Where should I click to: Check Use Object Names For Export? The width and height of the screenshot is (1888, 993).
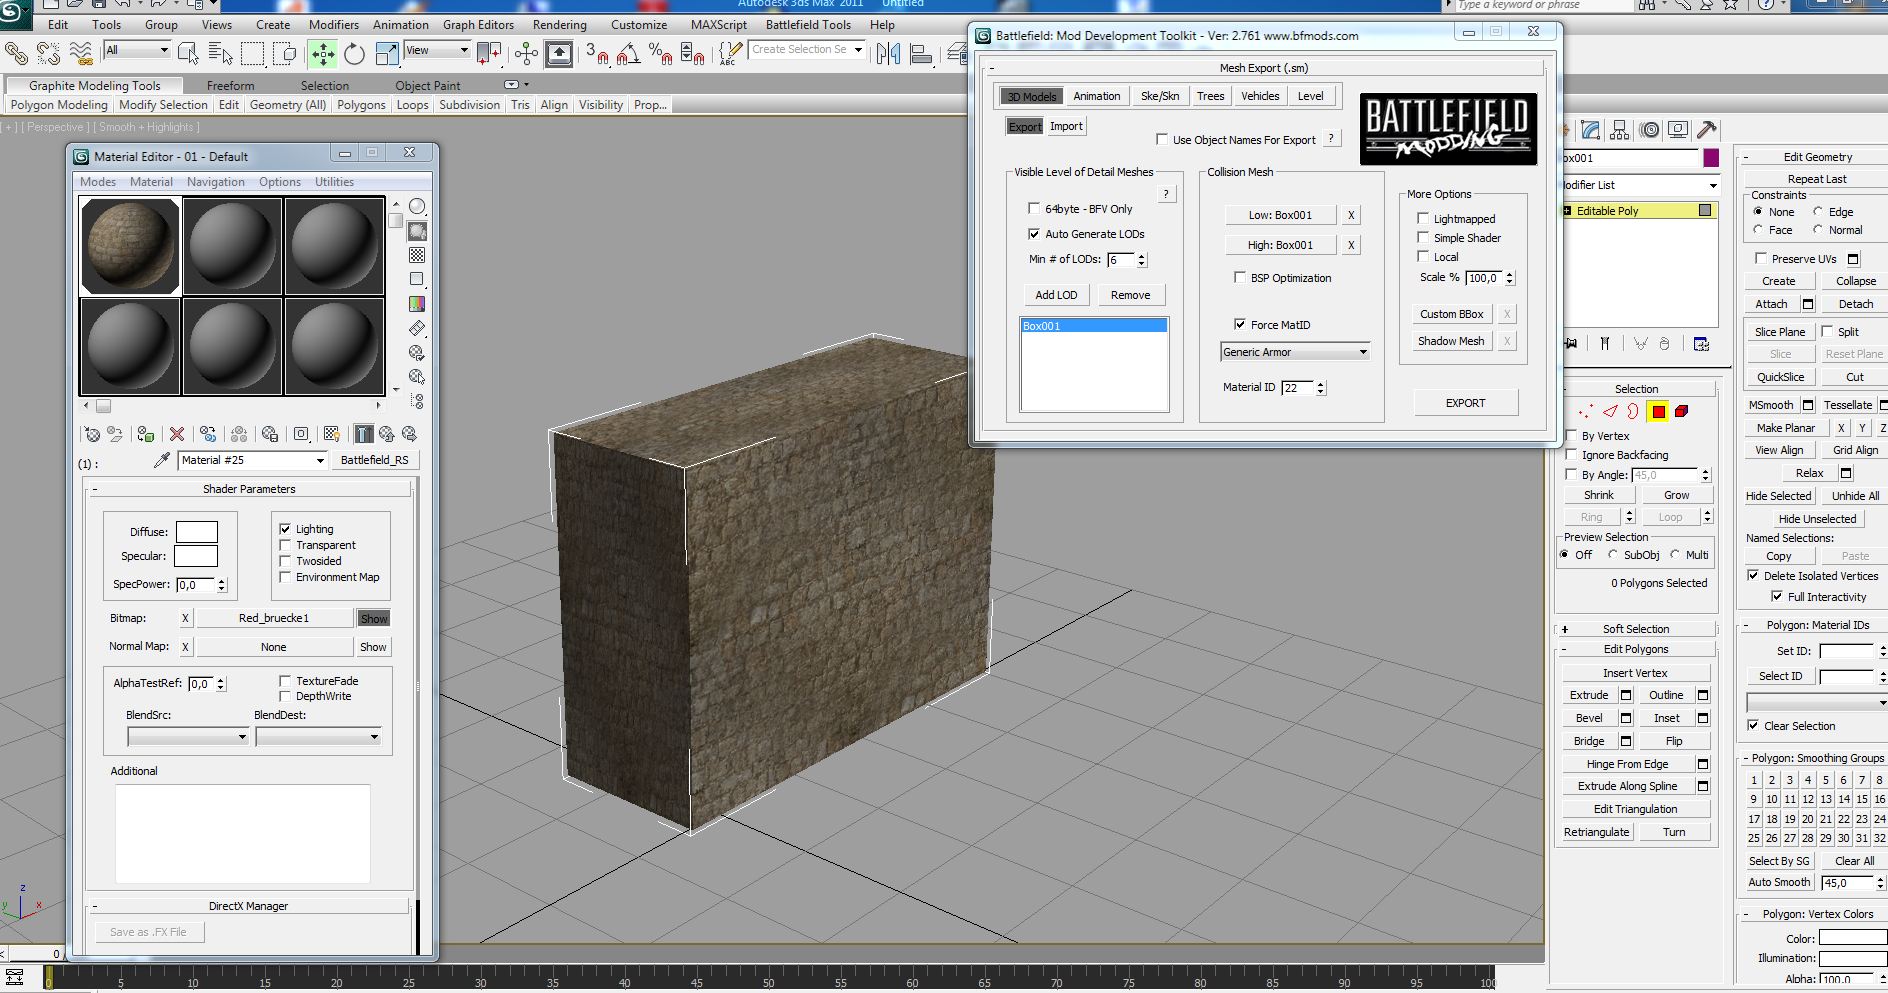(x=1161, y=139)
